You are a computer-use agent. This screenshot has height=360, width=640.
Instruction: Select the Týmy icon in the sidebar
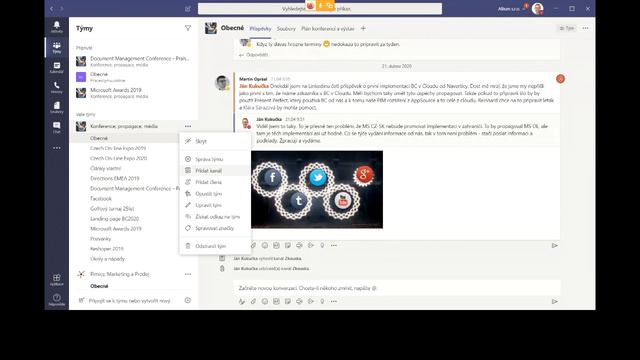pyautogui.click(x=57, y=47)
